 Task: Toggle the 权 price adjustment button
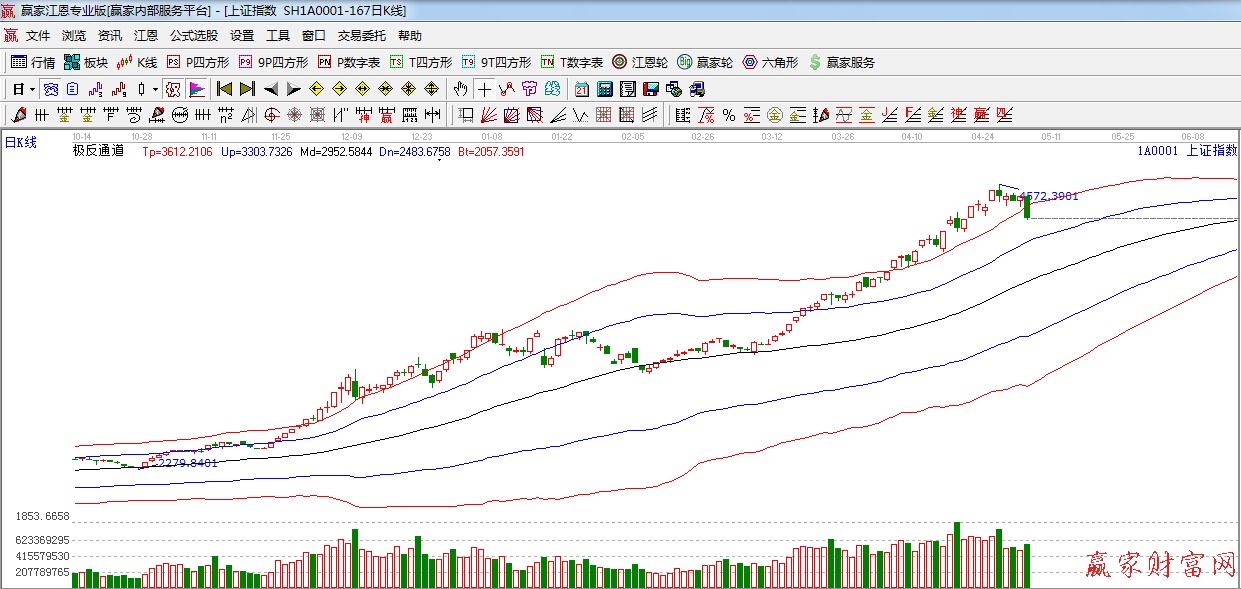(173, 89)
